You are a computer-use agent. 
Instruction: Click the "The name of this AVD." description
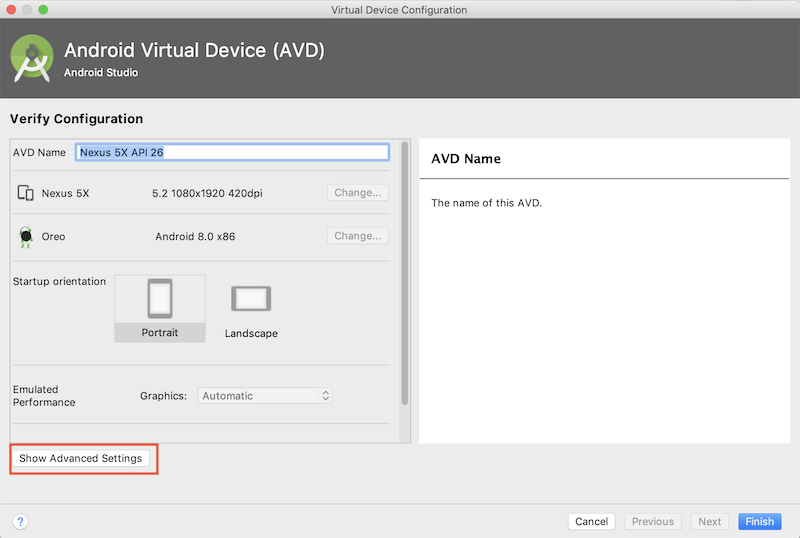click(486, 203)
